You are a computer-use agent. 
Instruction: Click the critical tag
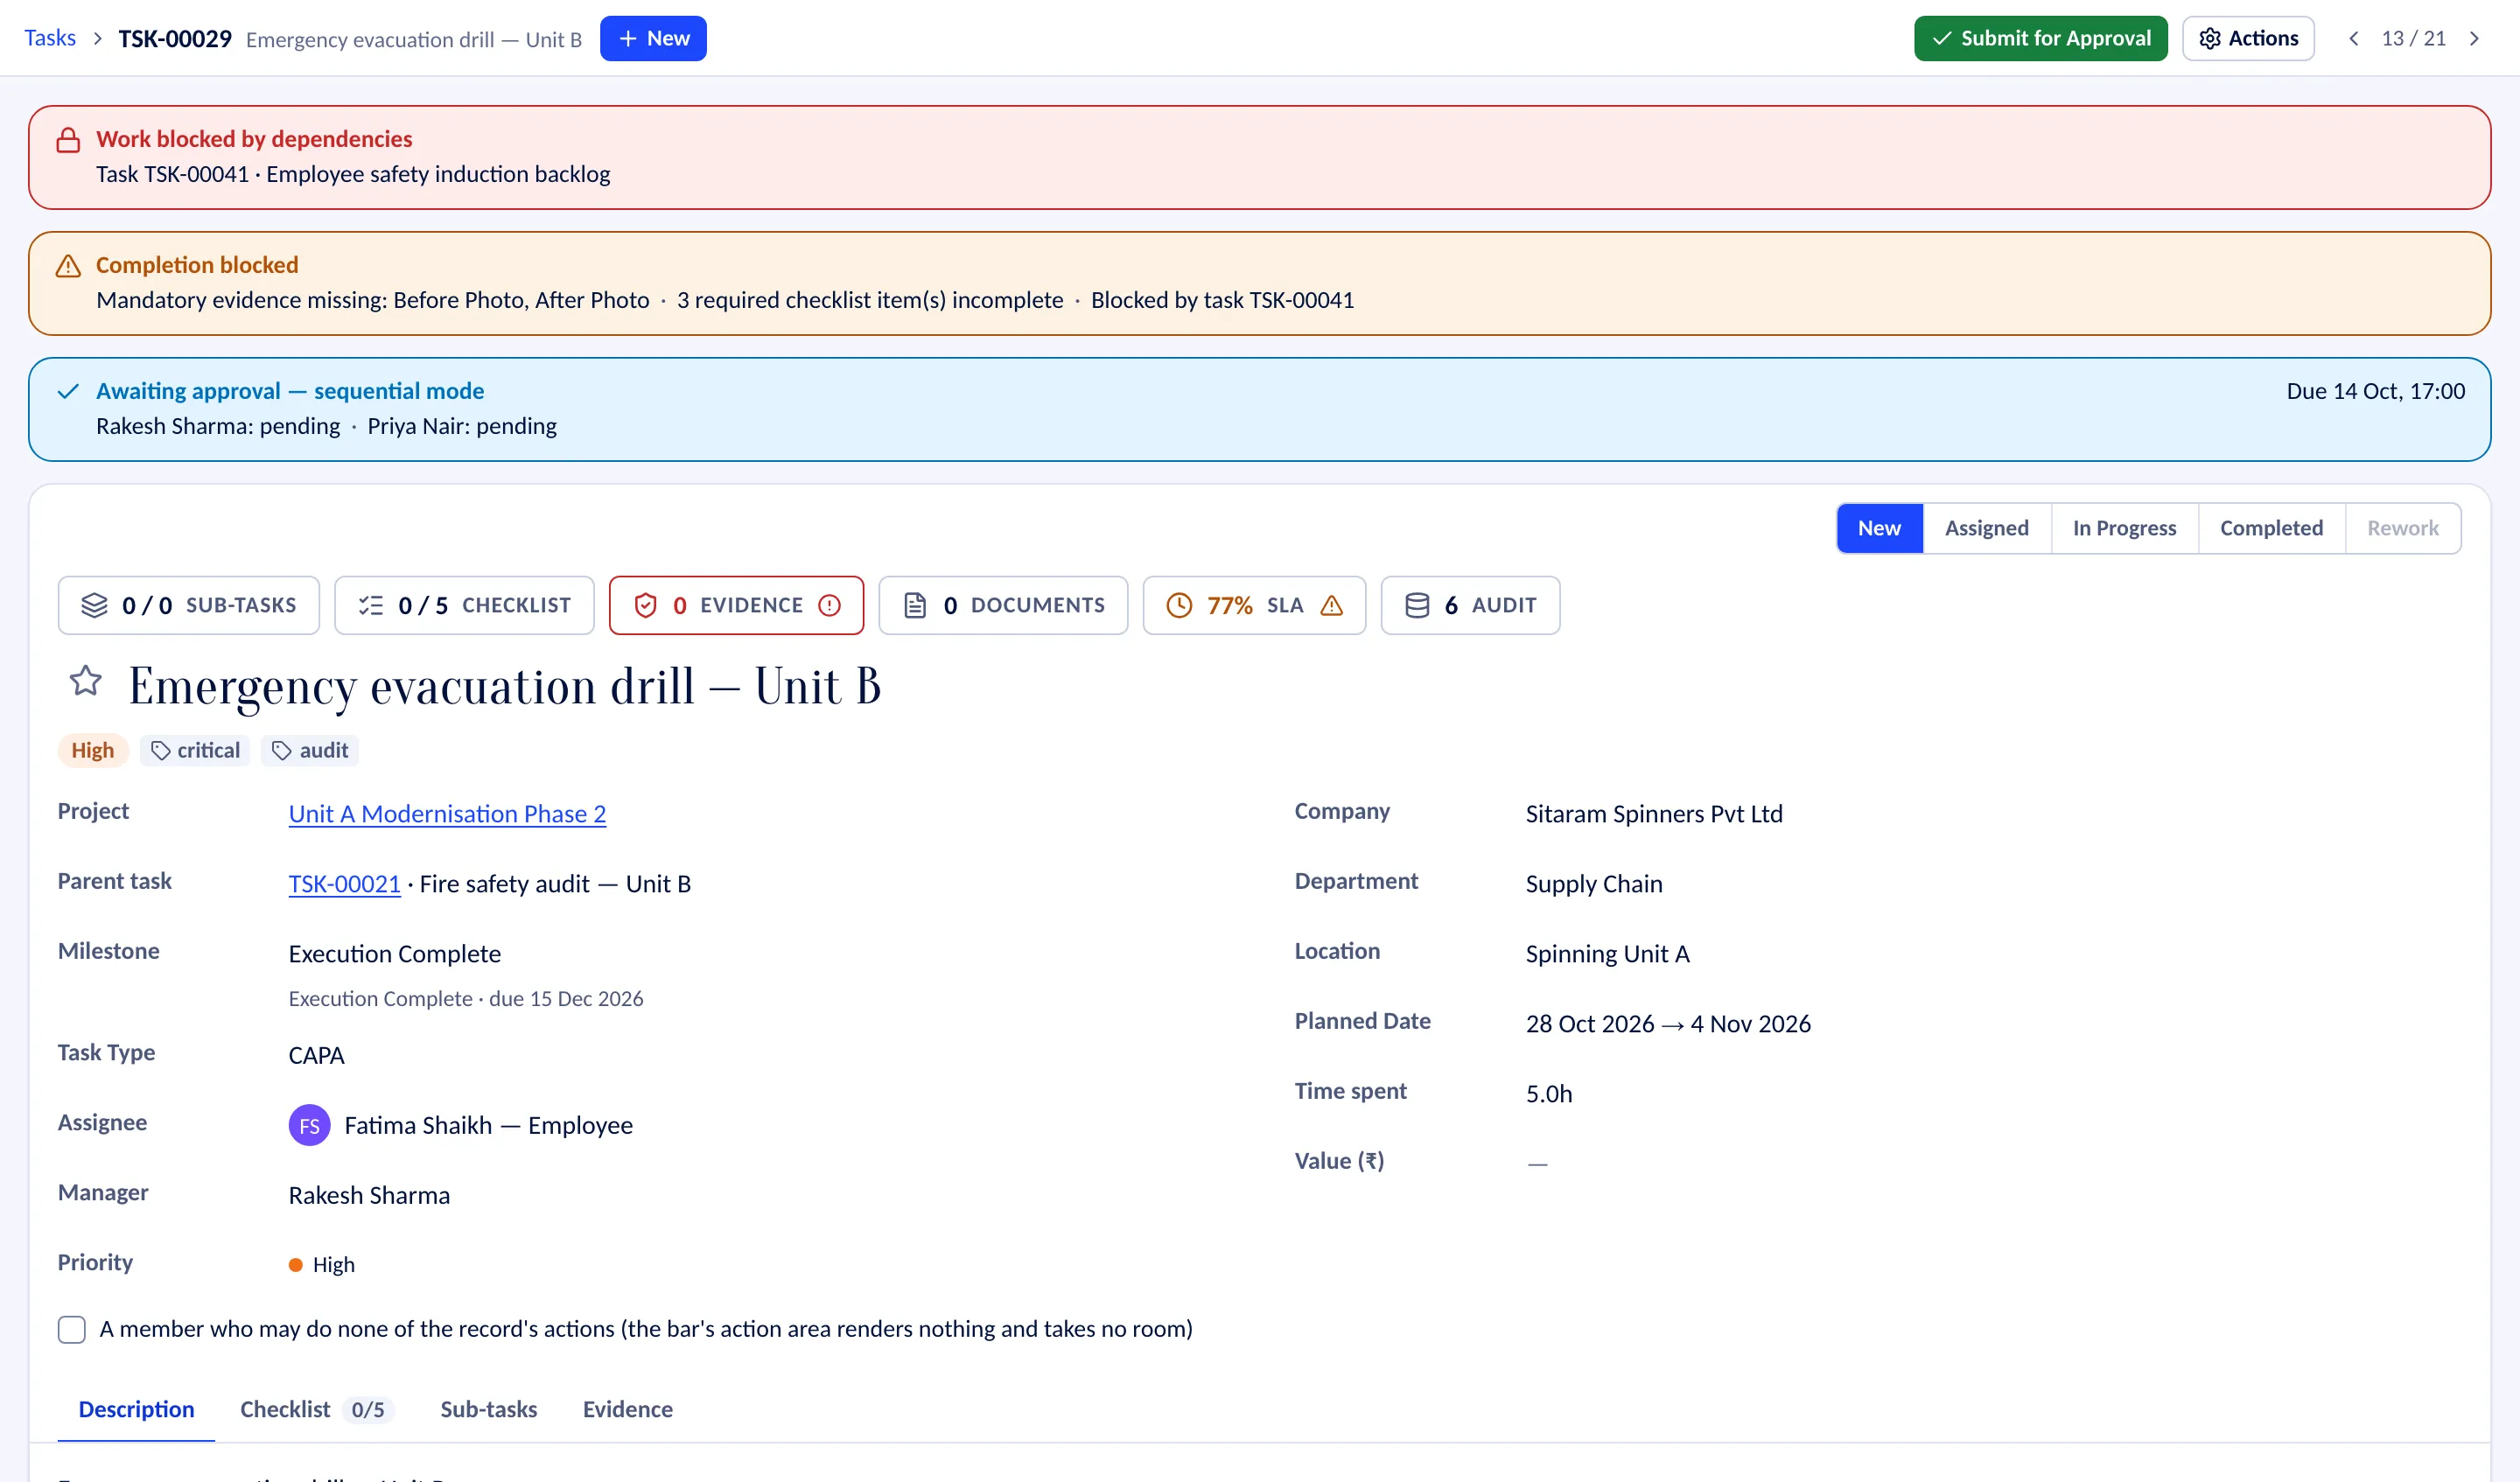click(195, 750)
